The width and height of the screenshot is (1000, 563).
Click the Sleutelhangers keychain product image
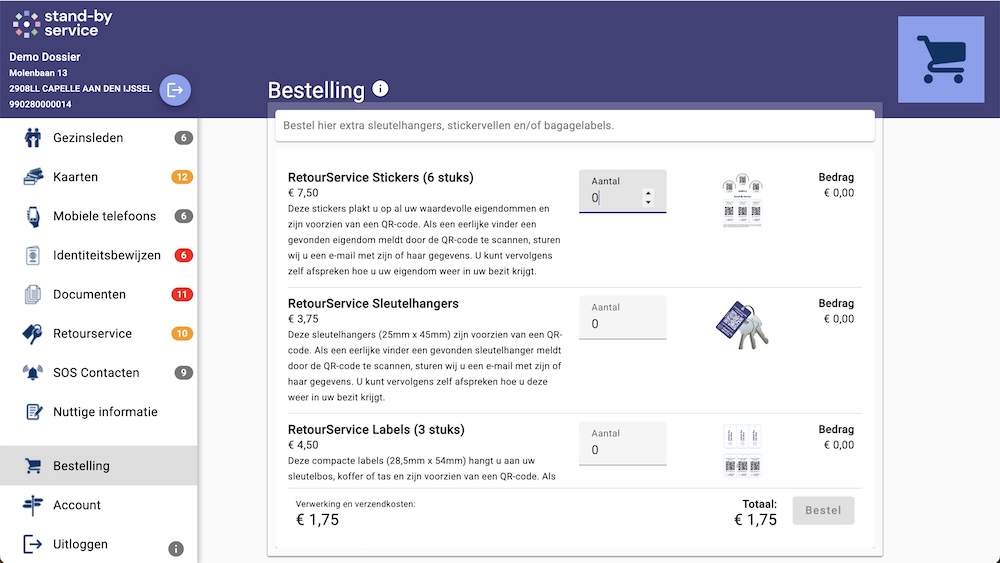(x=742, y=325)
